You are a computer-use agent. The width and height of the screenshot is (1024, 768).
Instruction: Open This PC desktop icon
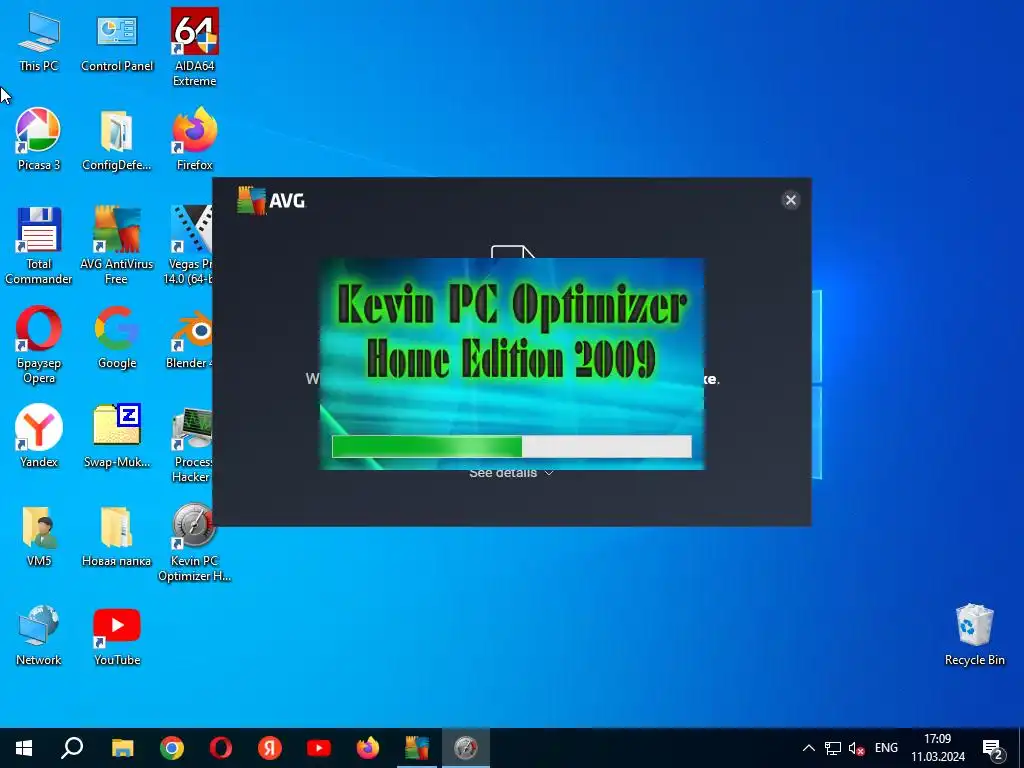[39, 42]
